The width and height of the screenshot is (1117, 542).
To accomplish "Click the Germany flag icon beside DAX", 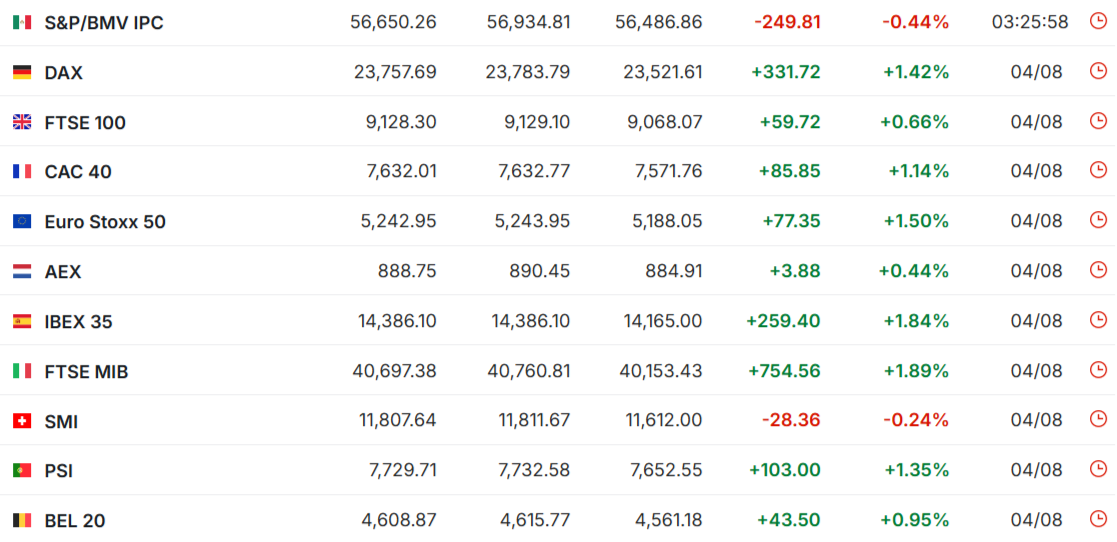I will point(22,72).
